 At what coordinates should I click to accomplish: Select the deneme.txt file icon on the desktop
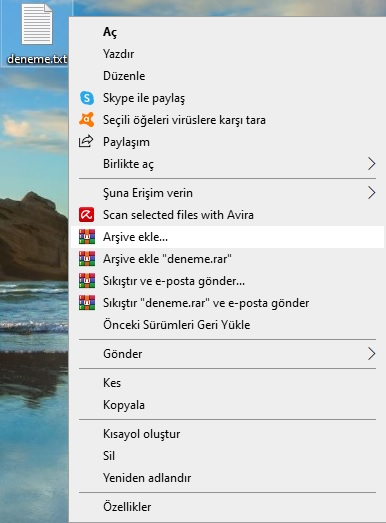tap(37, 24)
